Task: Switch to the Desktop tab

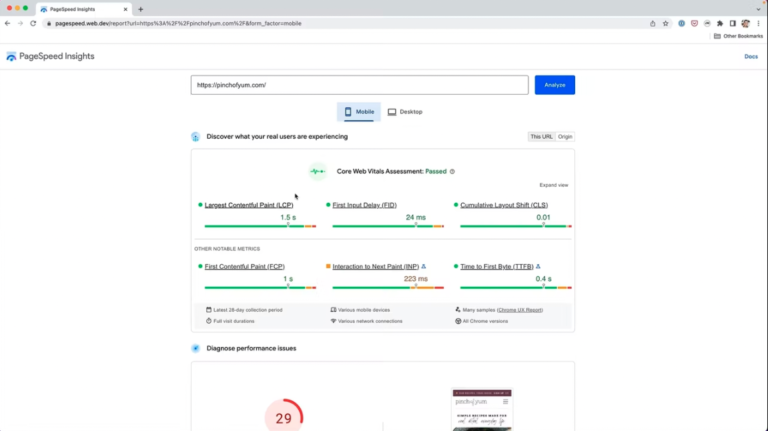Action: pos(405,112)
